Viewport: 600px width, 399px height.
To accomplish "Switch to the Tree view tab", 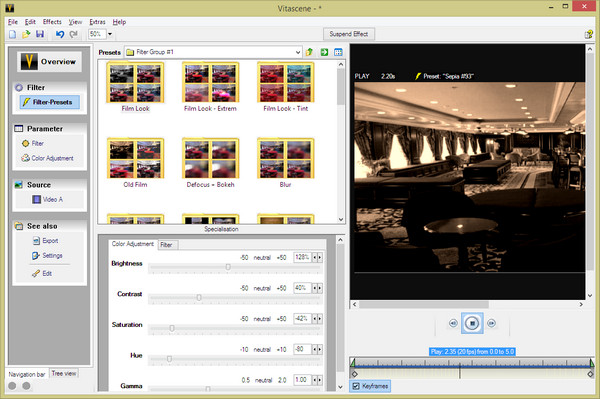I will pyautogui.click(x=64, y=373).
